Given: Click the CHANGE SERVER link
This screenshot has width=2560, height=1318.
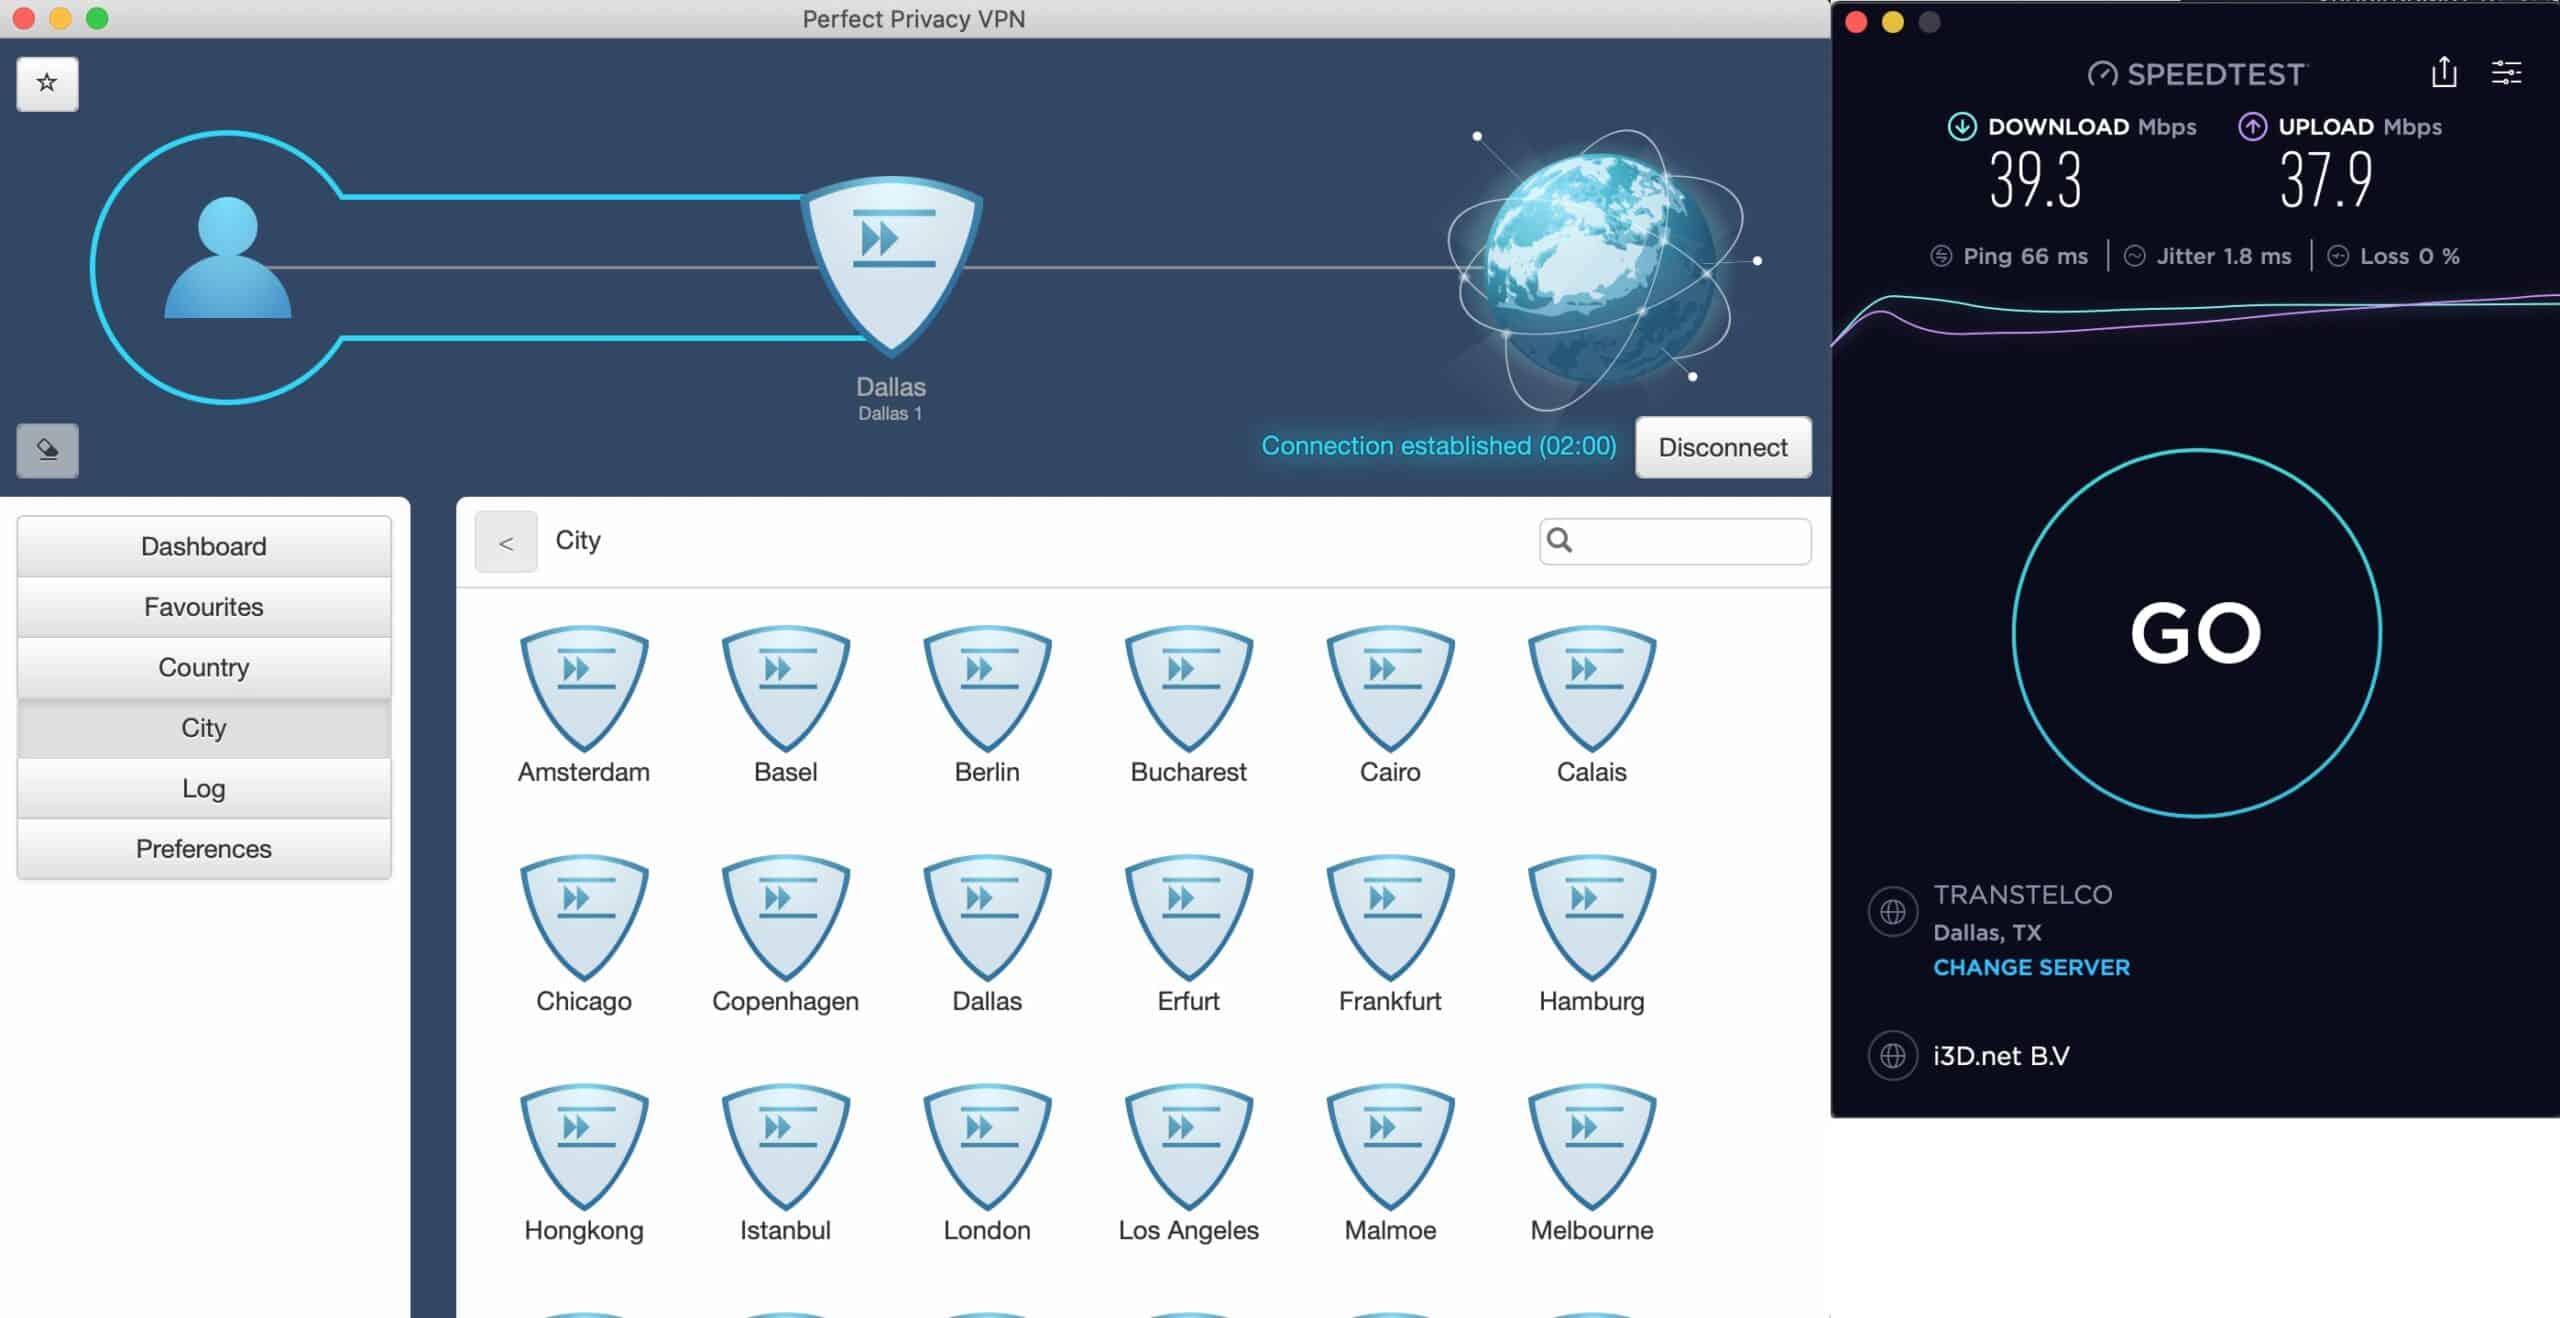Looking at the screenshot, I should [2031, 967].
